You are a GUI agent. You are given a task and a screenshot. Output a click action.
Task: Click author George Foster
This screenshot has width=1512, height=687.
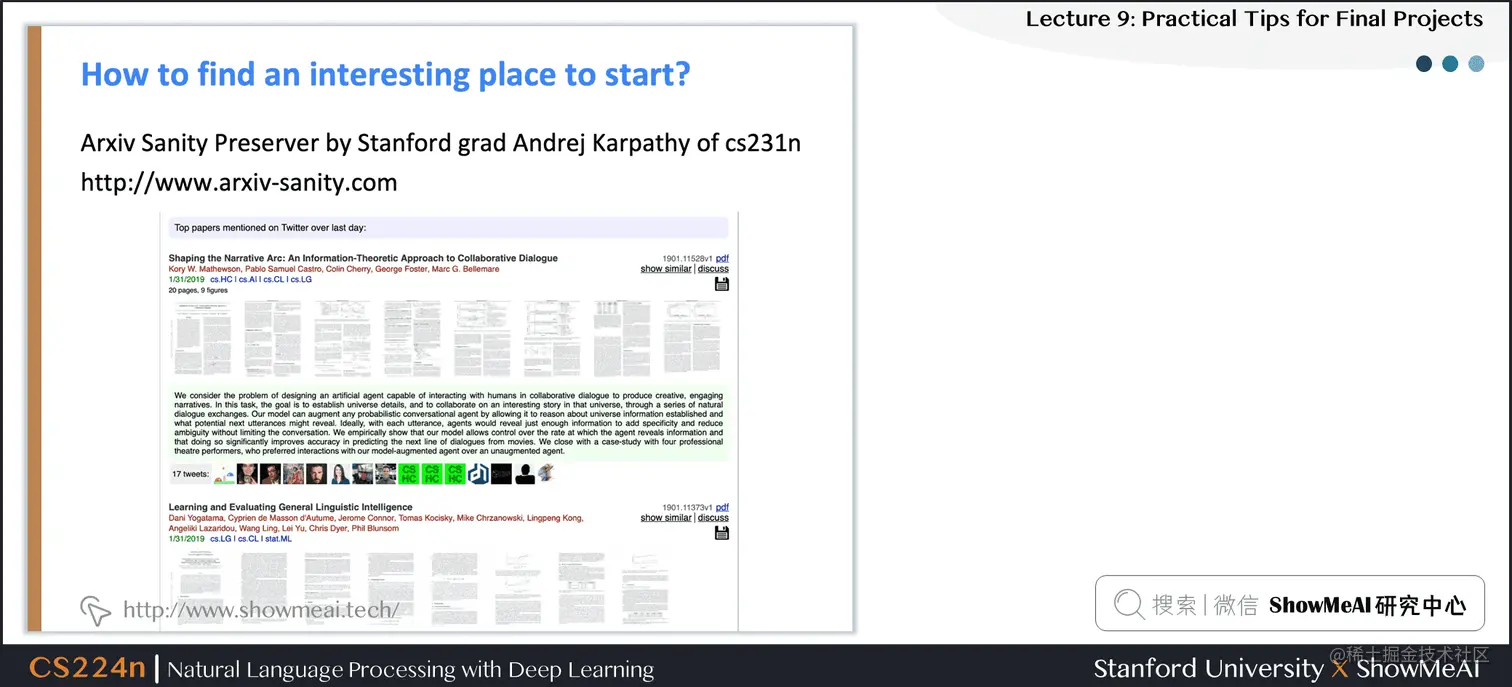point(400,269)
